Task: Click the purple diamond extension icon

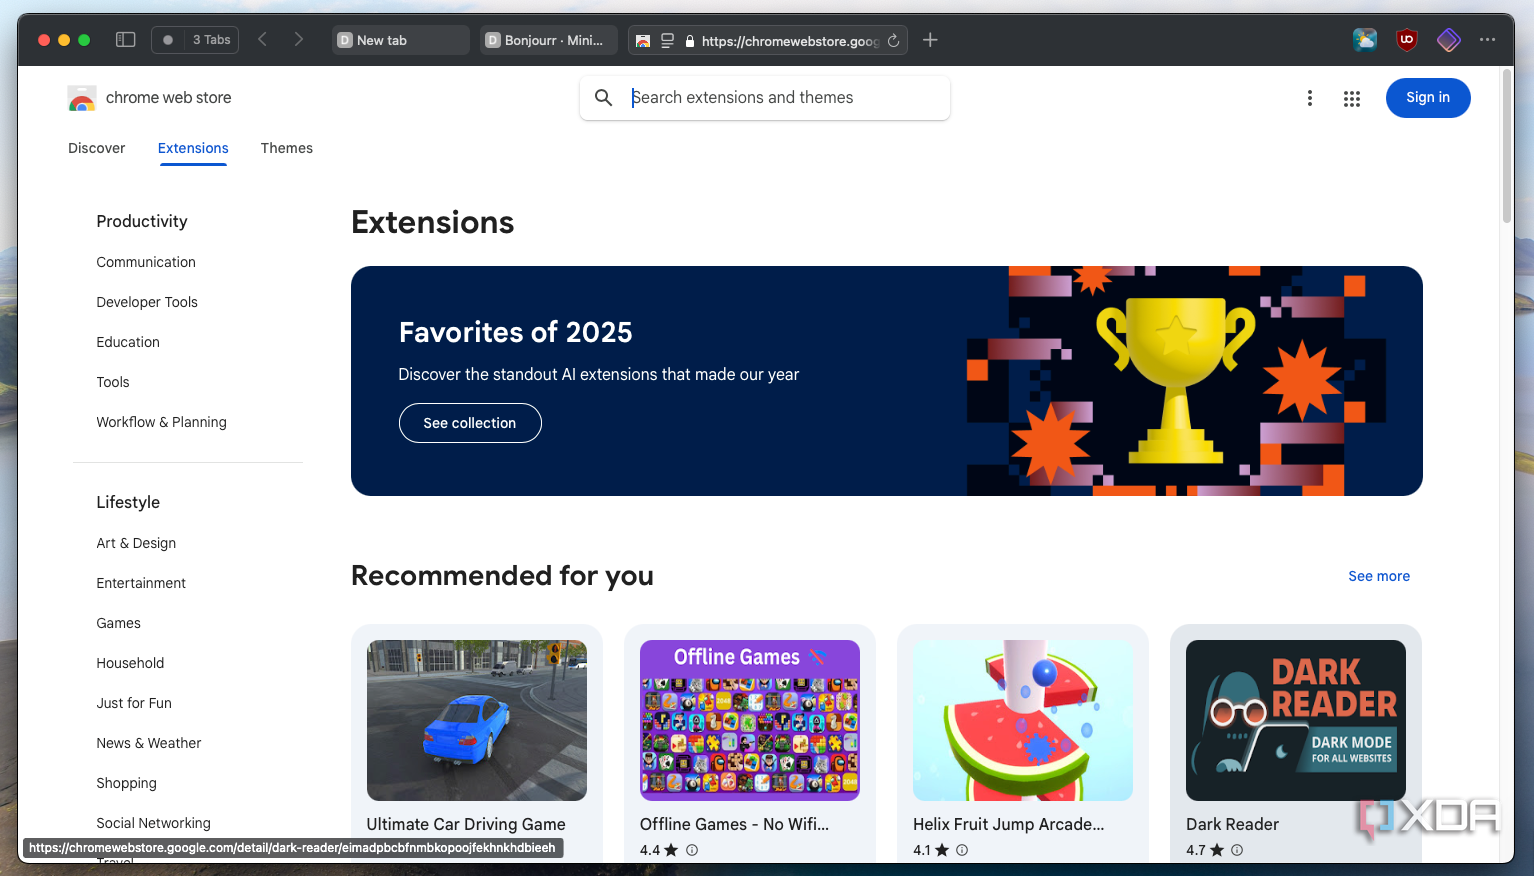Action: pyautogui.click(x=1449, y=40)
